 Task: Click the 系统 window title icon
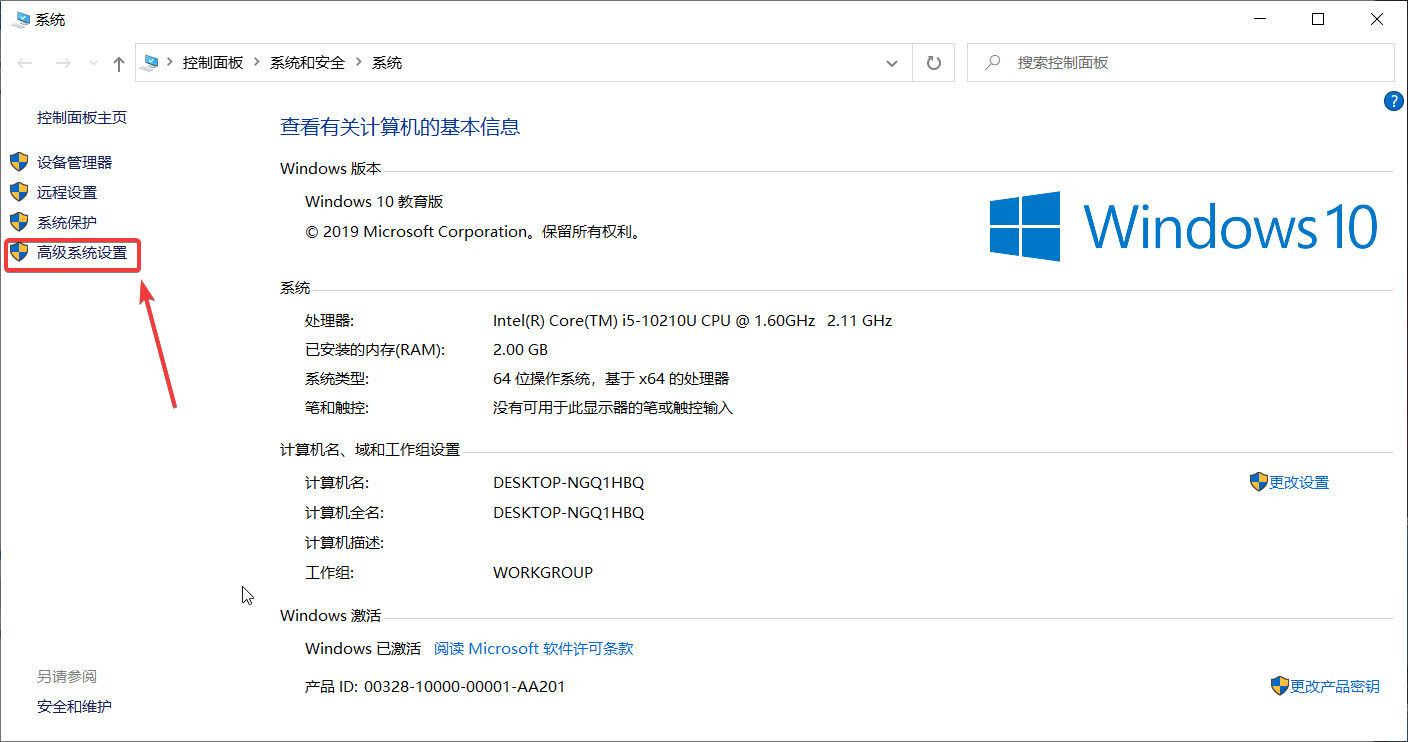point(20,19)
